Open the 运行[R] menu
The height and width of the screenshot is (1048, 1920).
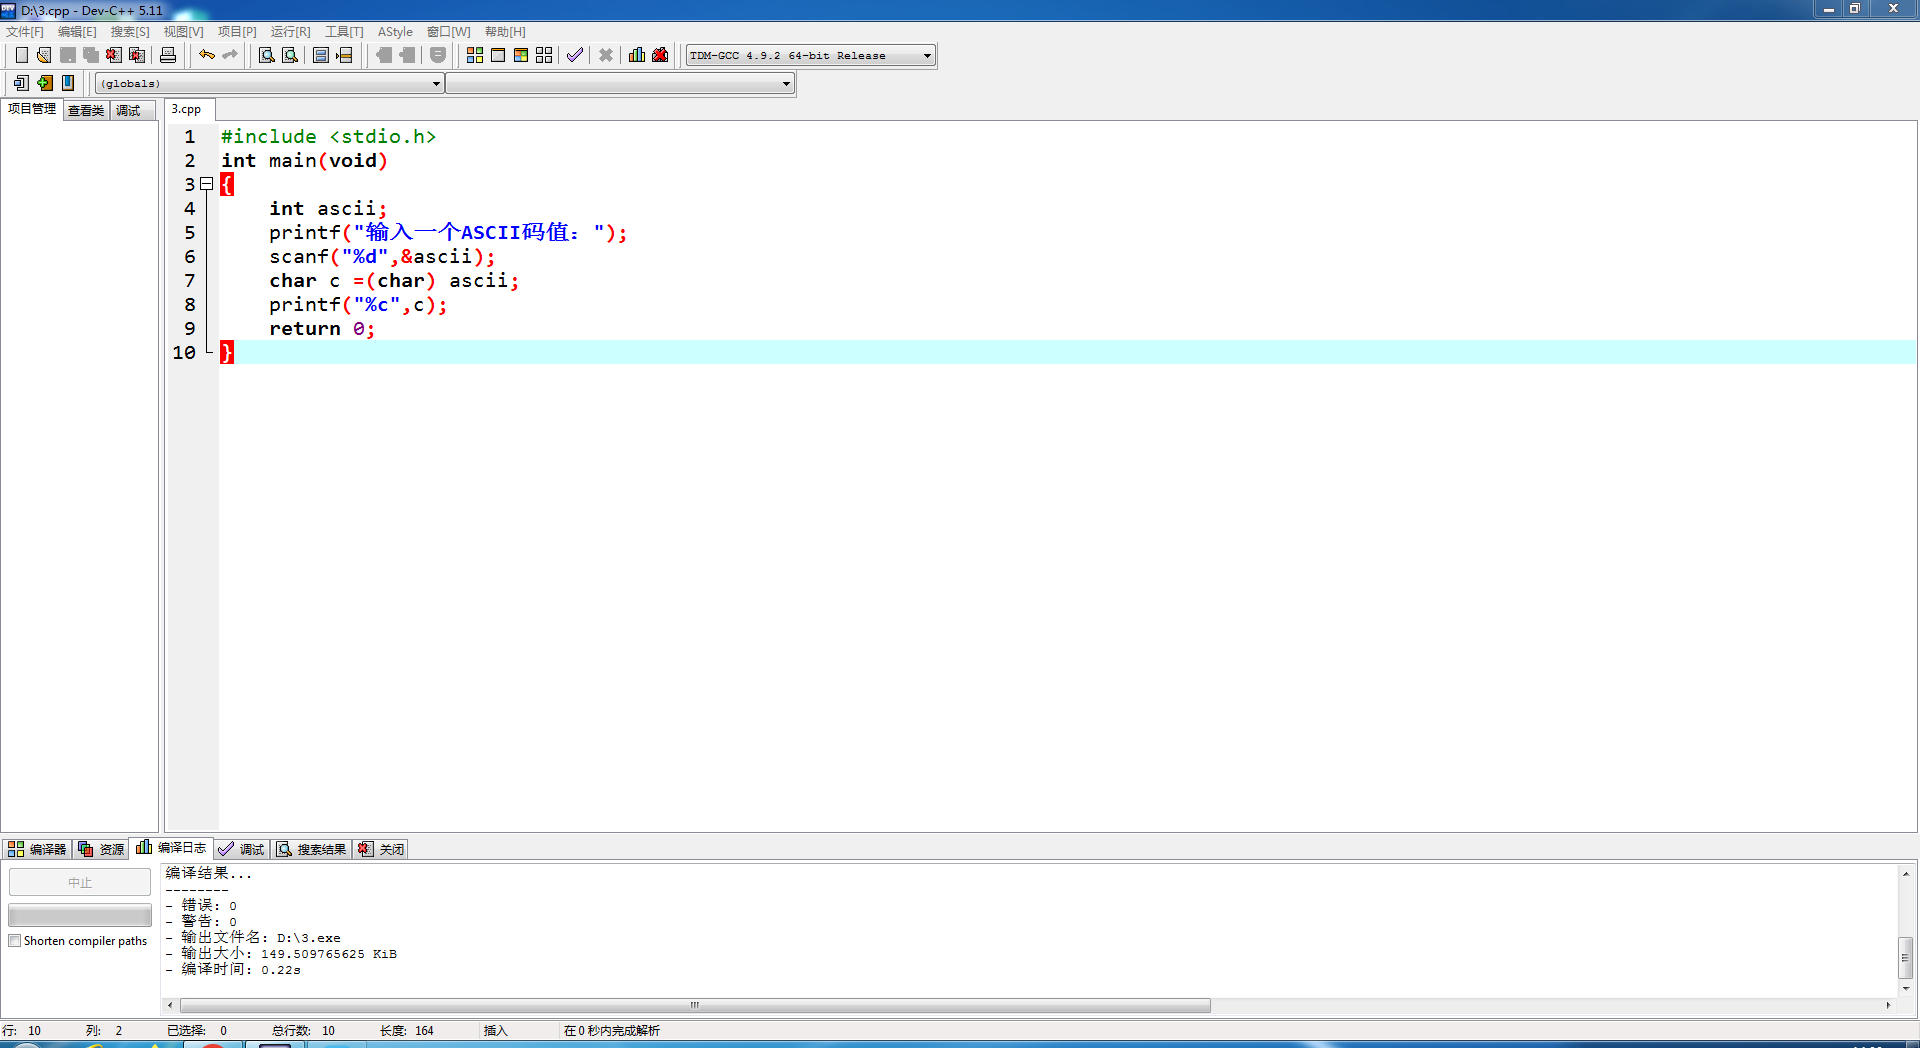click(290, 32)
